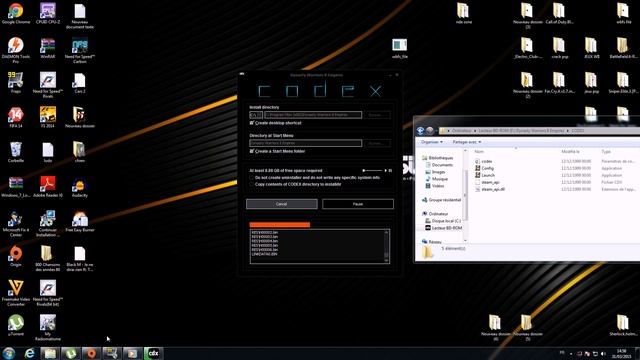Open Launch application in Explorer list
This screenshot has width=640, height=360.
coord(485,175)
